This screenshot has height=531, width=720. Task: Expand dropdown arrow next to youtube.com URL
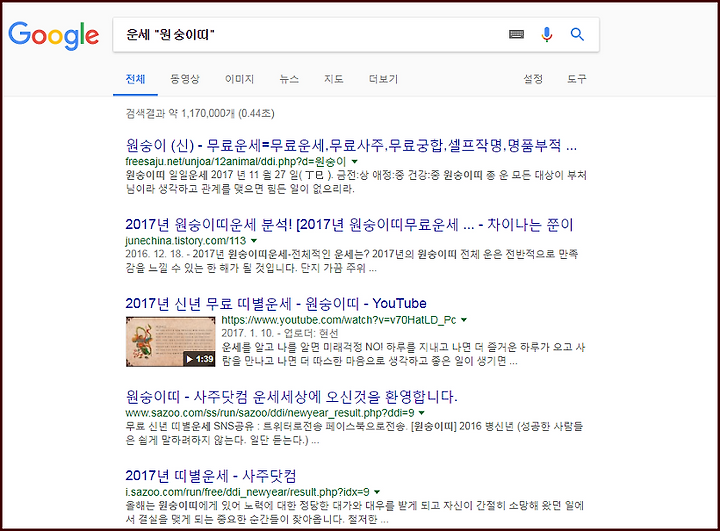(x=464, y=320)
